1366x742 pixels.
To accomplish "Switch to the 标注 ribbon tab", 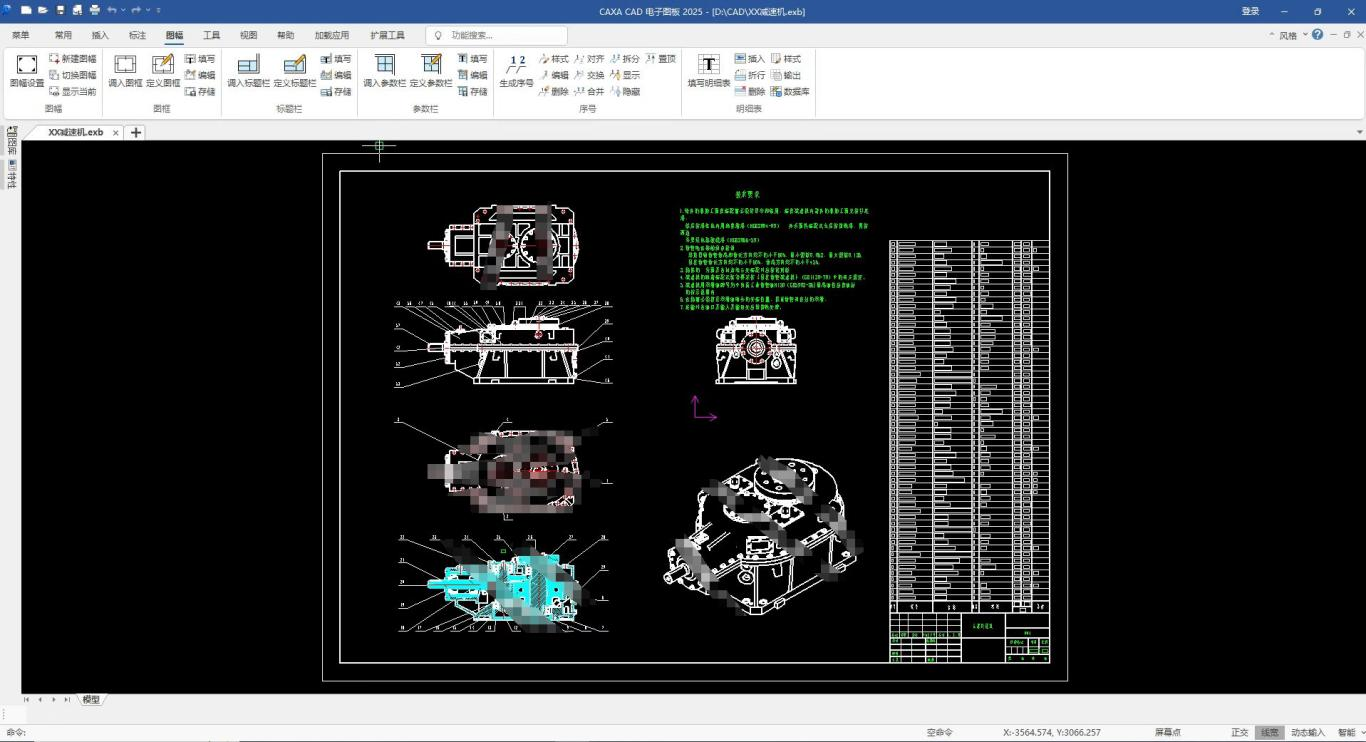I will [x=137, y=35].
